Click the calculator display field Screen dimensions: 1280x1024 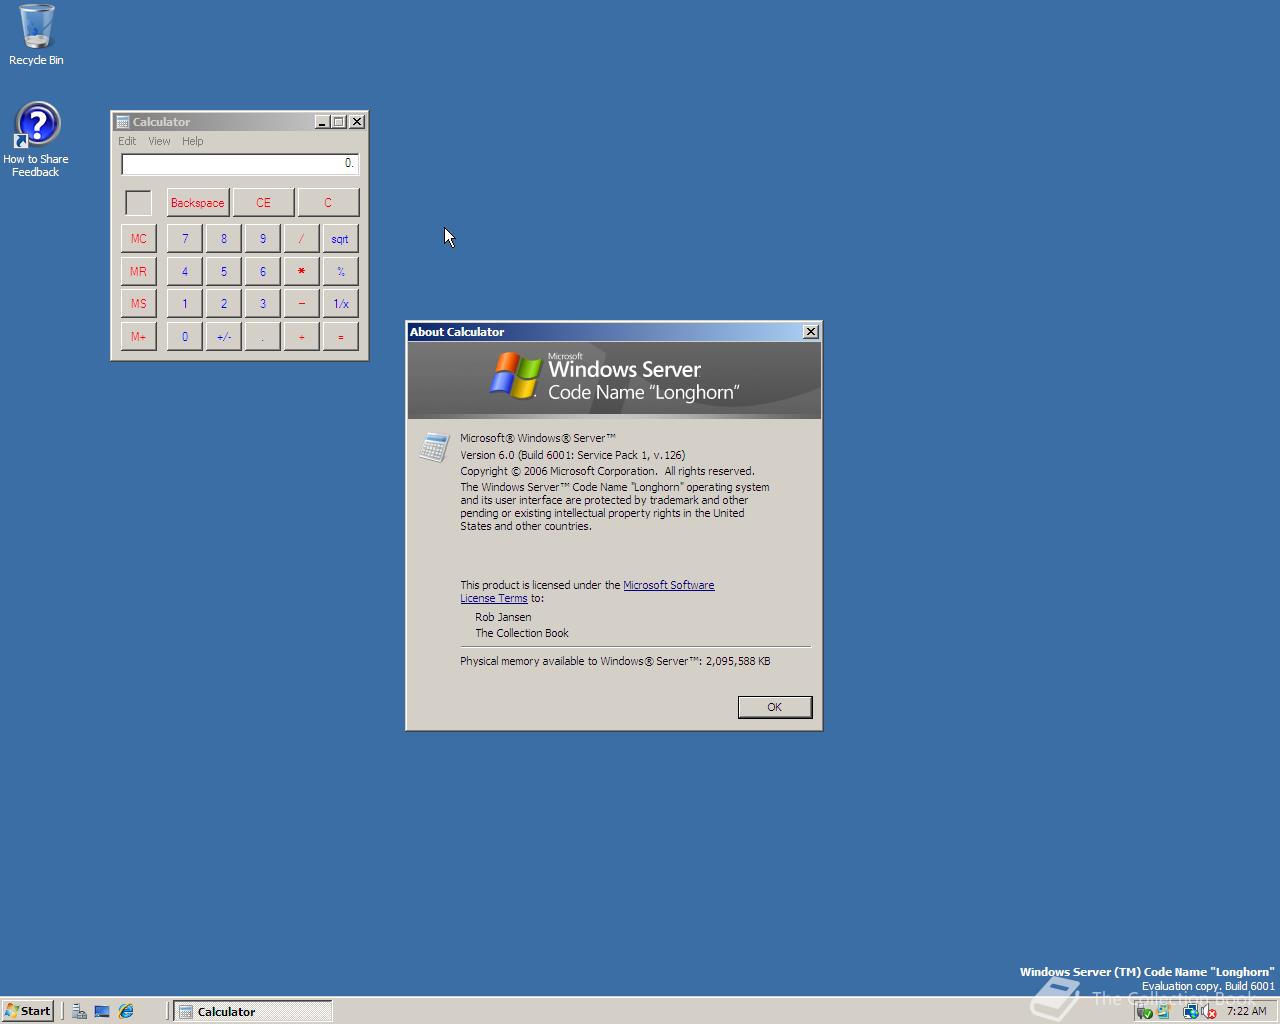240,163
